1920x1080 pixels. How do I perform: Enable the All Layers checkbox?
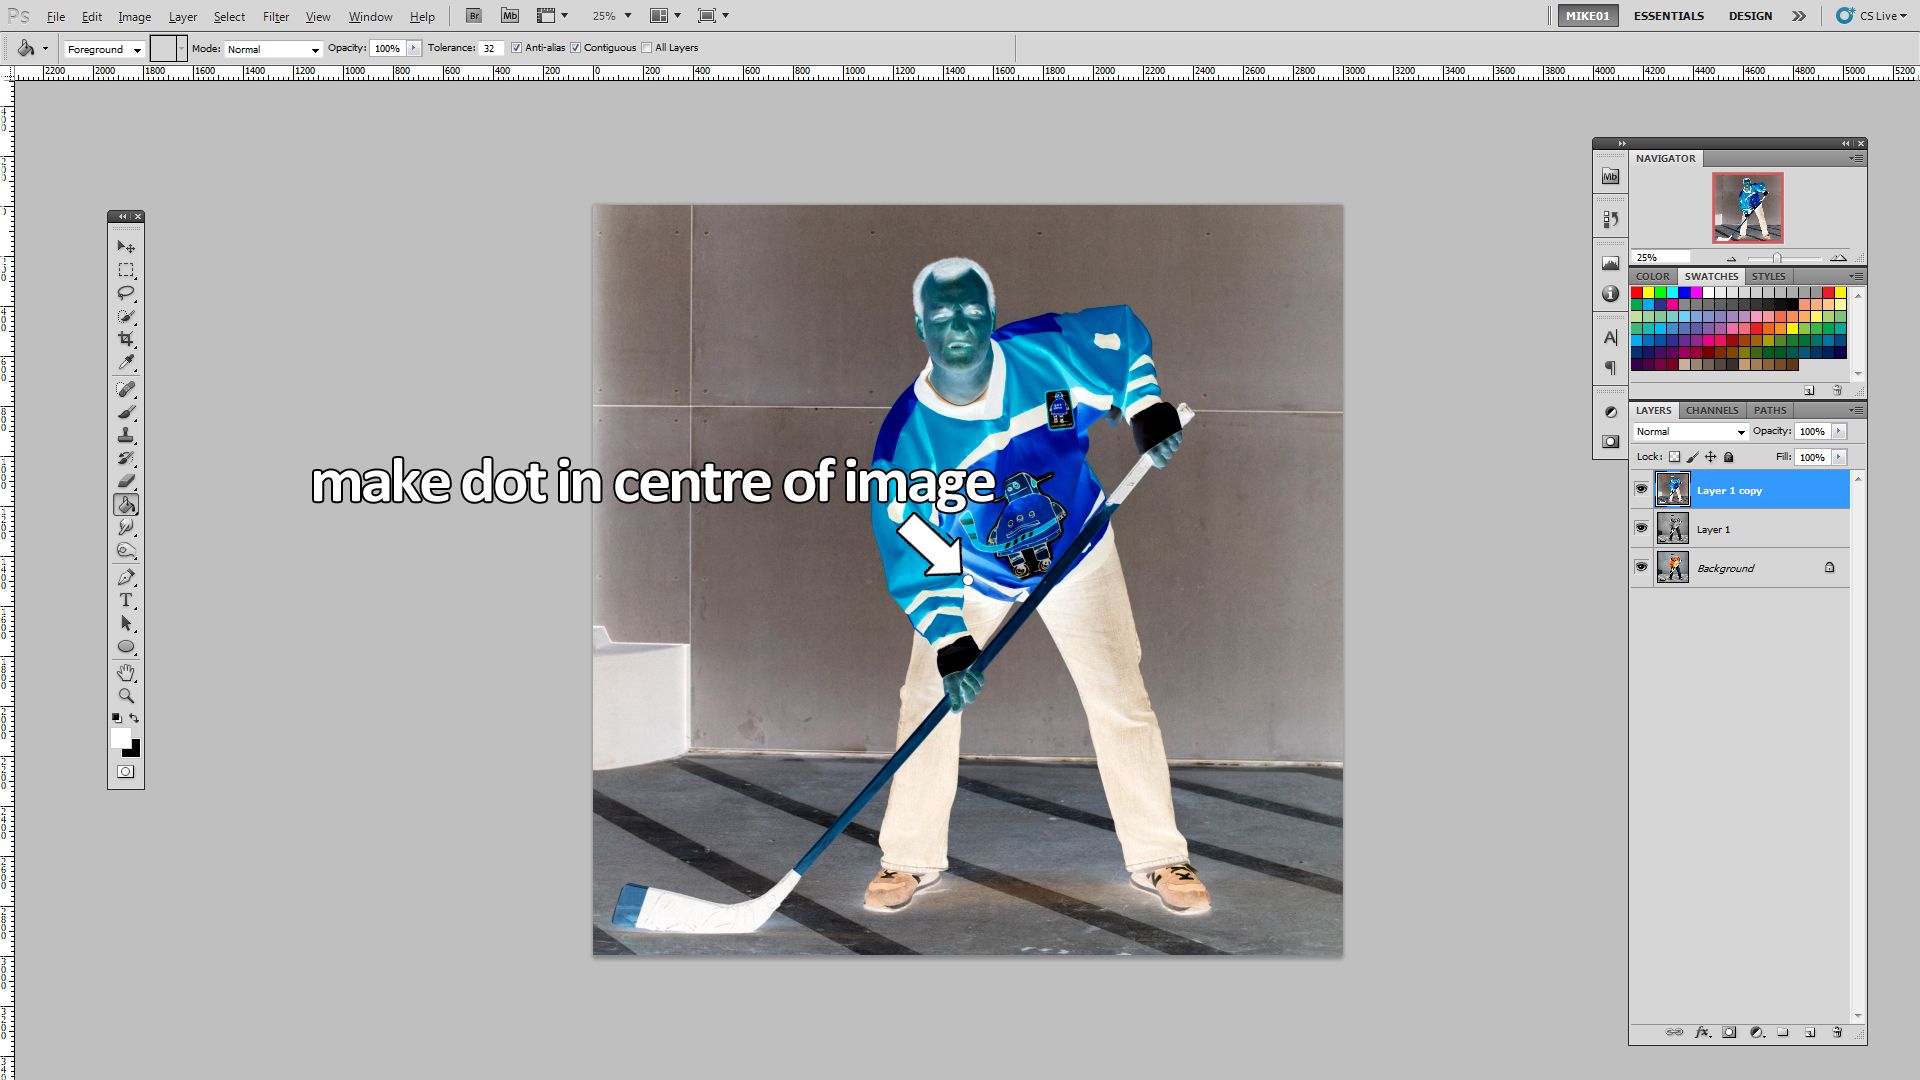647,48
